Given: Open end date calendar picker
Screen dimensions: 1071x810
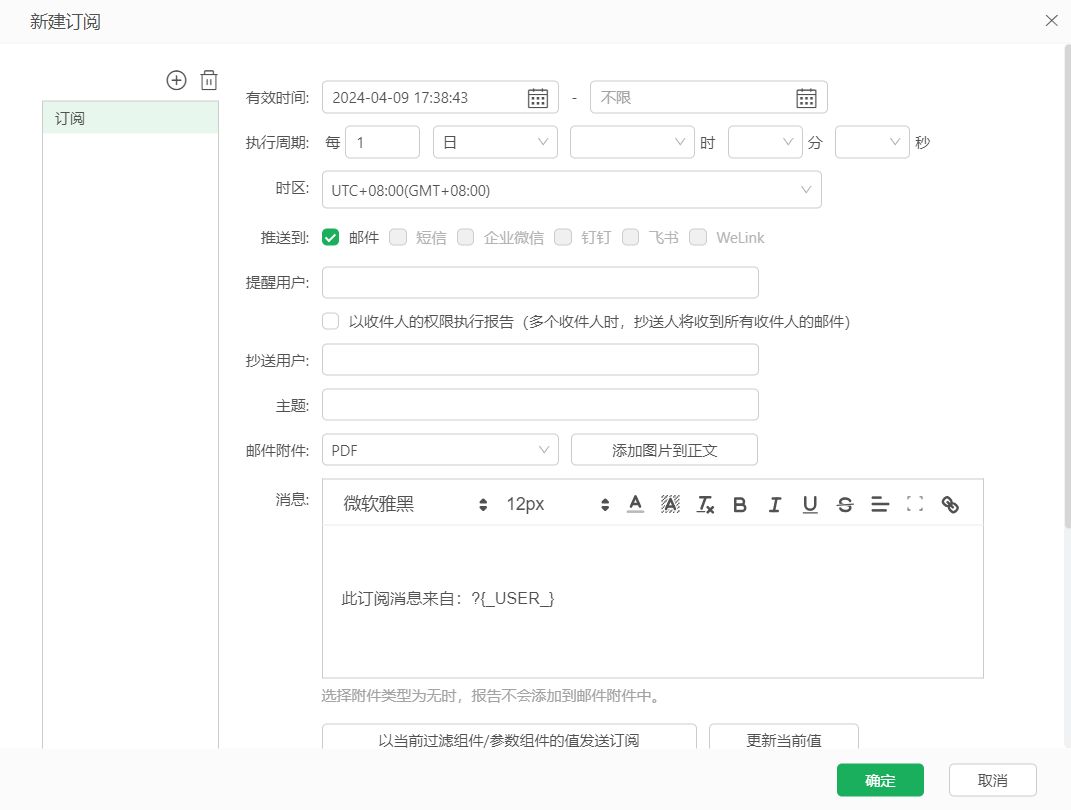Looking at the screenshot, I should click(x=806, y=98).
